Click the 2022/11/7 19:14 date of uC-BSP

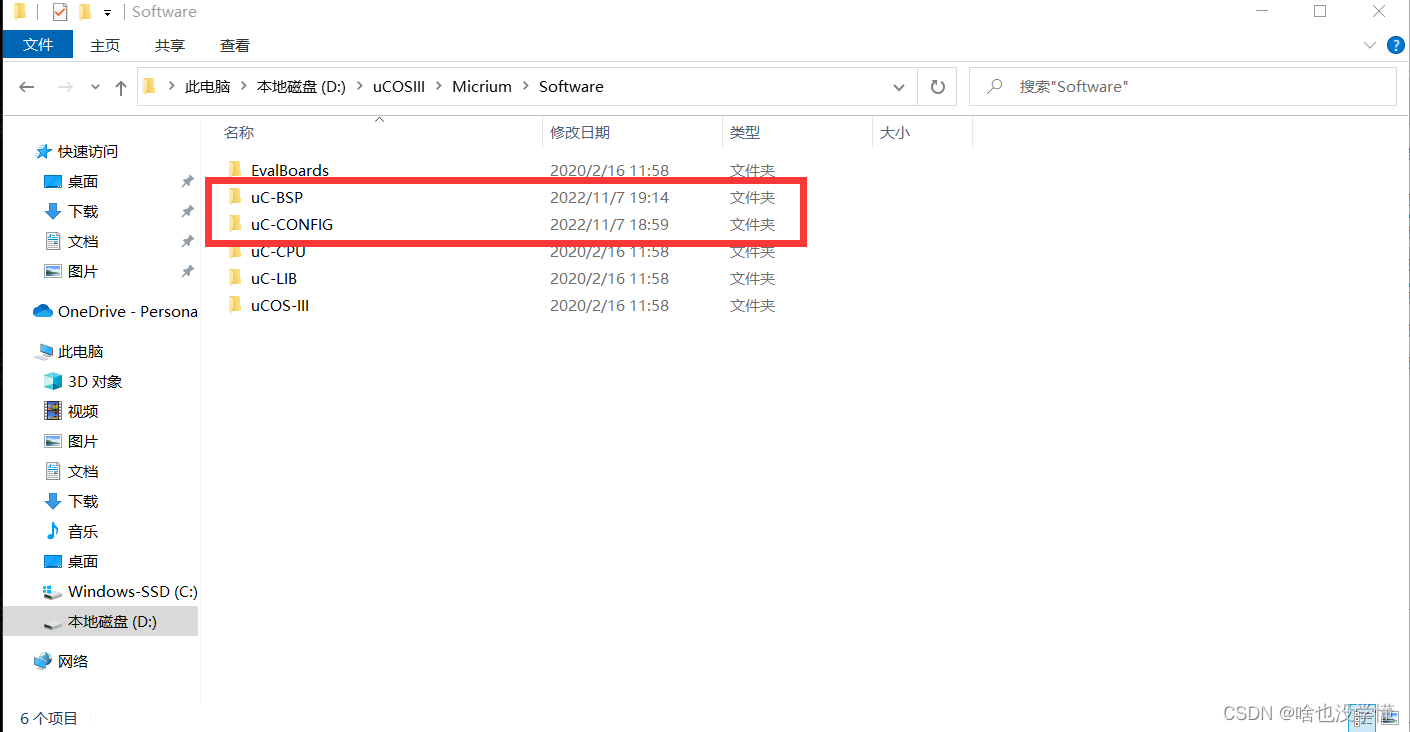[x=609, y=197]
